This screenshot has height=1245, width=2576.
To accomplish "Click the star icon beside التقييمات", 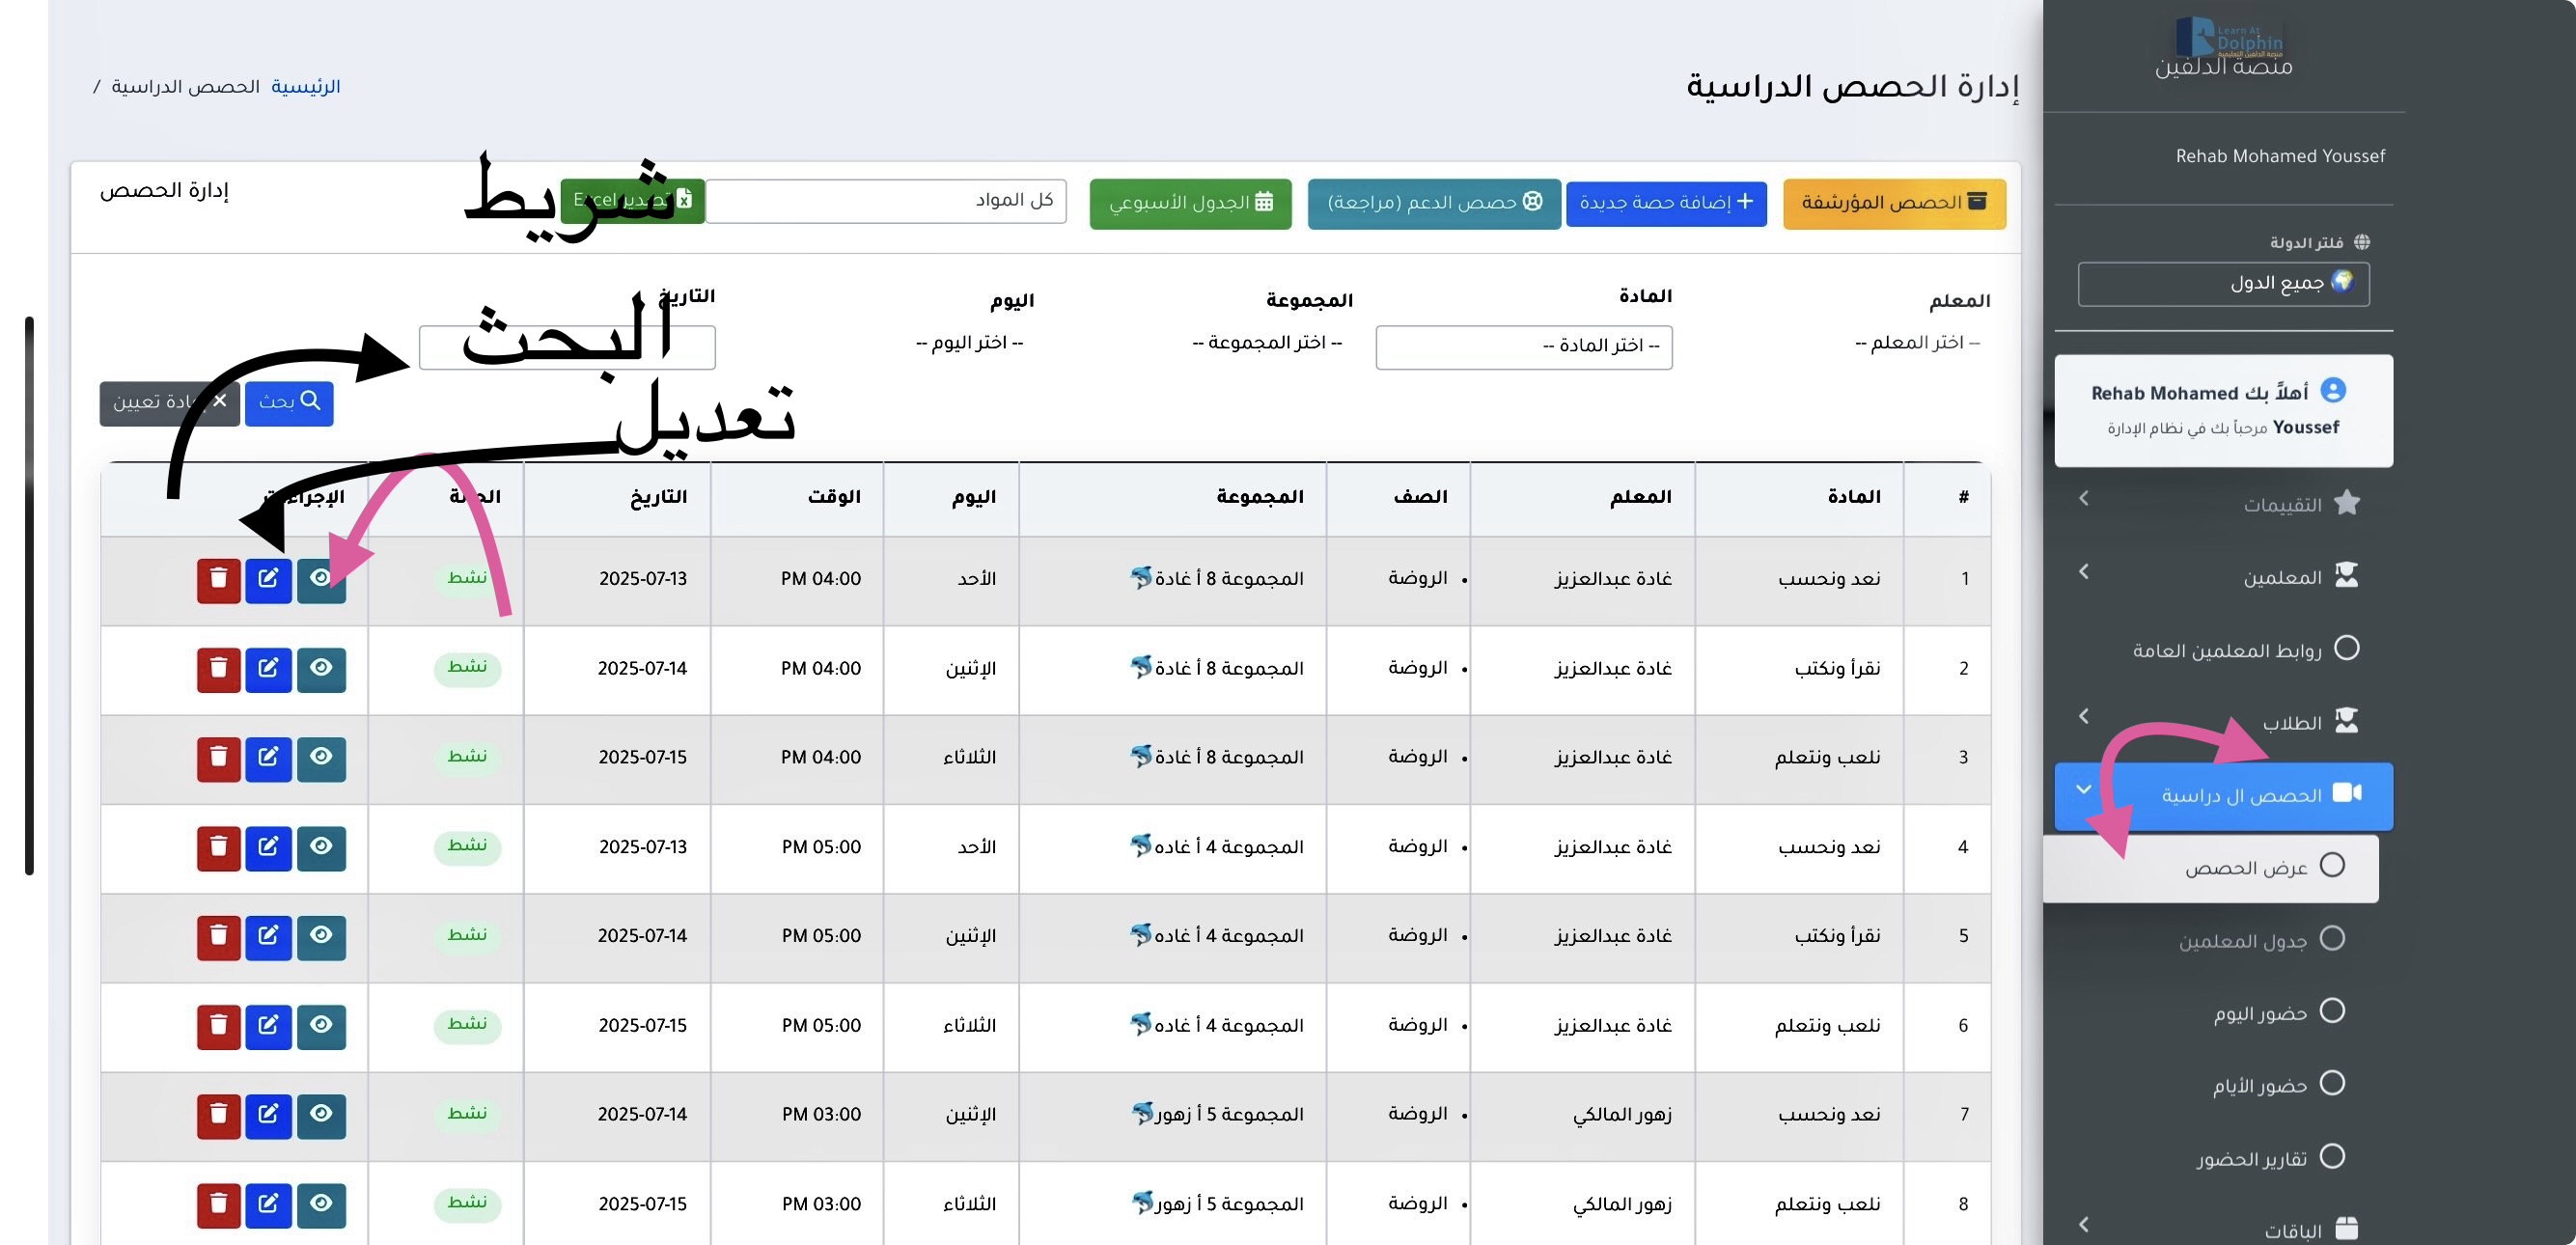I will click(x=2346, y=504).
